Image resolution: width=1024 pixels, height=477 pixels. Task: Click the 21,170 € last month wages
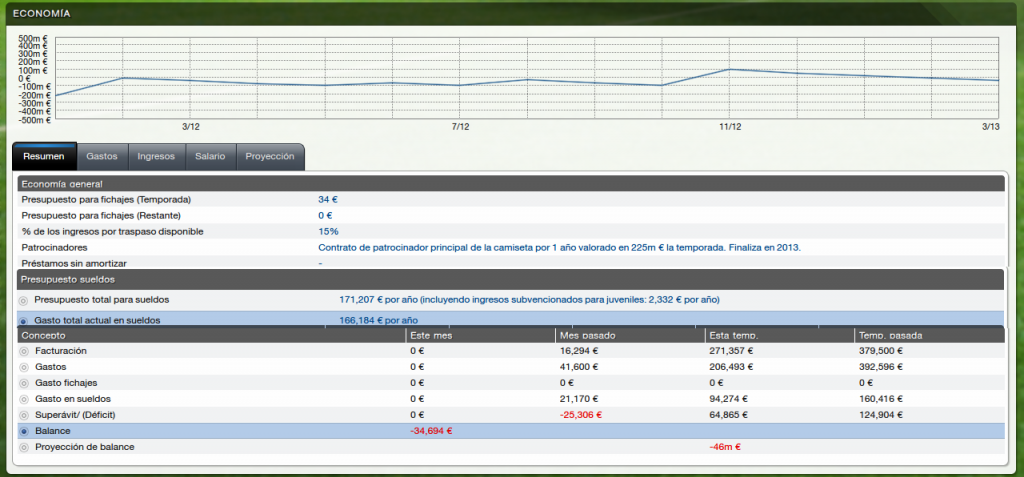(577, 399)
